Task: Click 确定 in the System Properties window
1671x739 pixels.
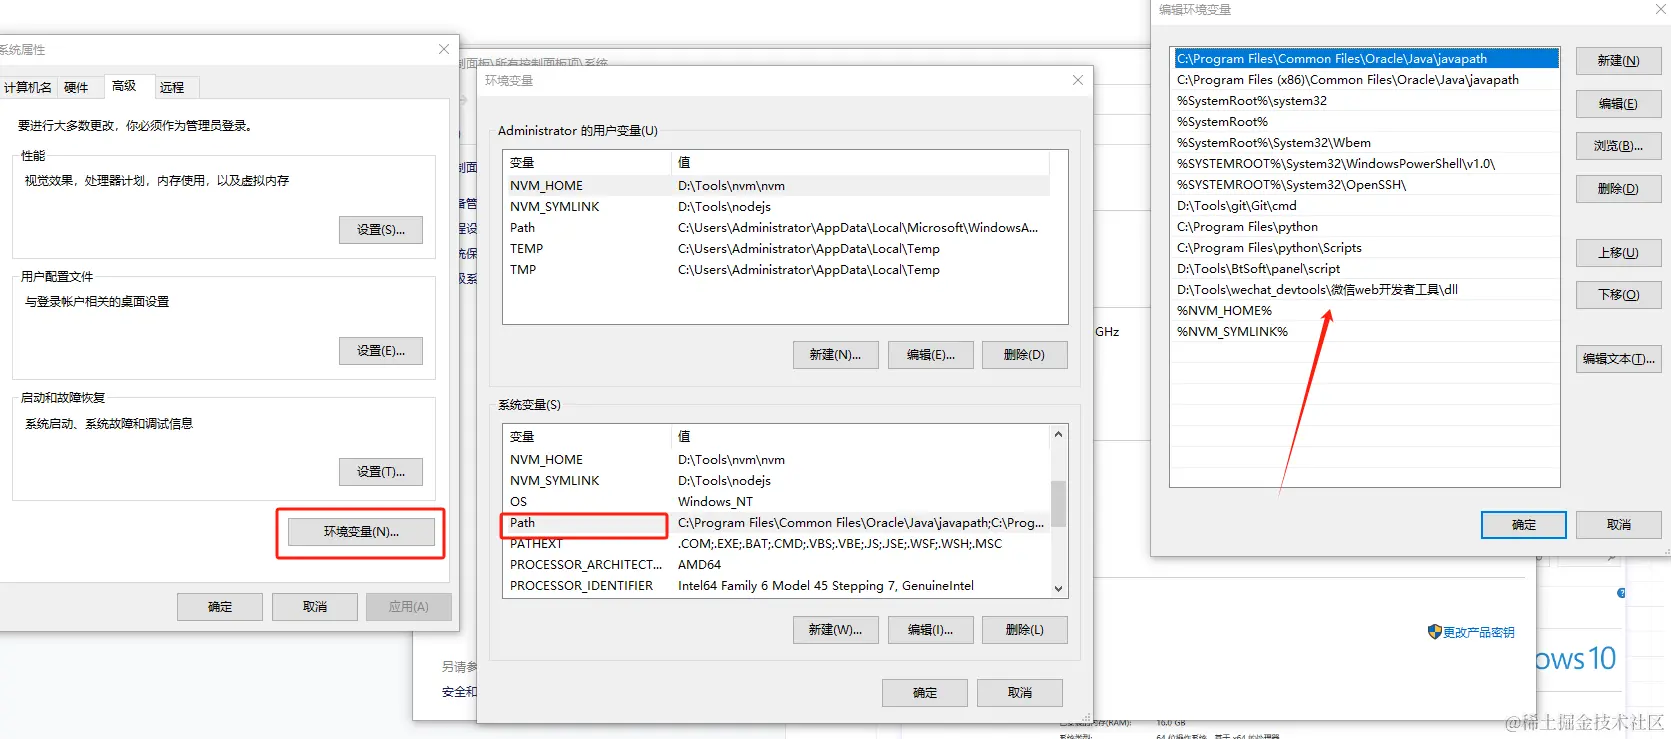Action: click(x=220, y=607)
